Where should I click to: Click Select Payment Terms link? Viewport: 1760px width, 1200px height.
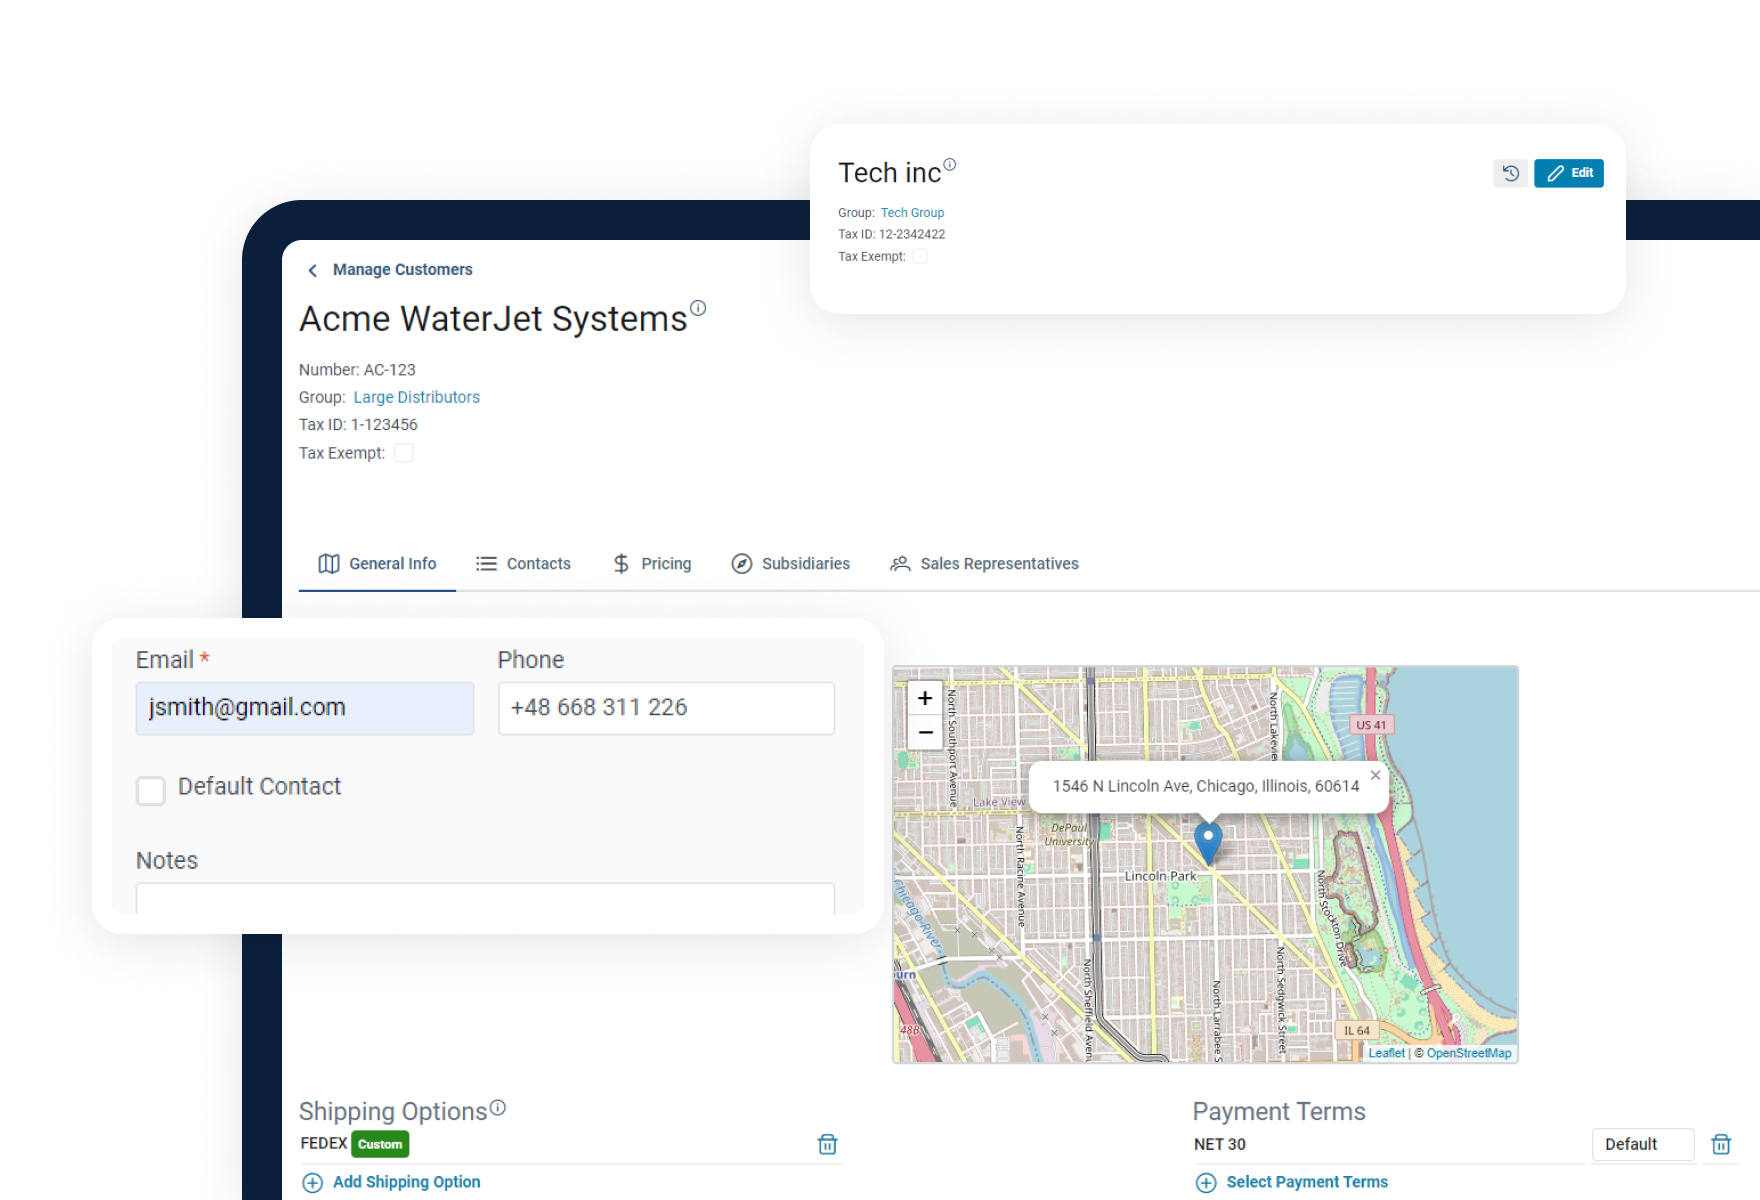coord(1307,1182)
